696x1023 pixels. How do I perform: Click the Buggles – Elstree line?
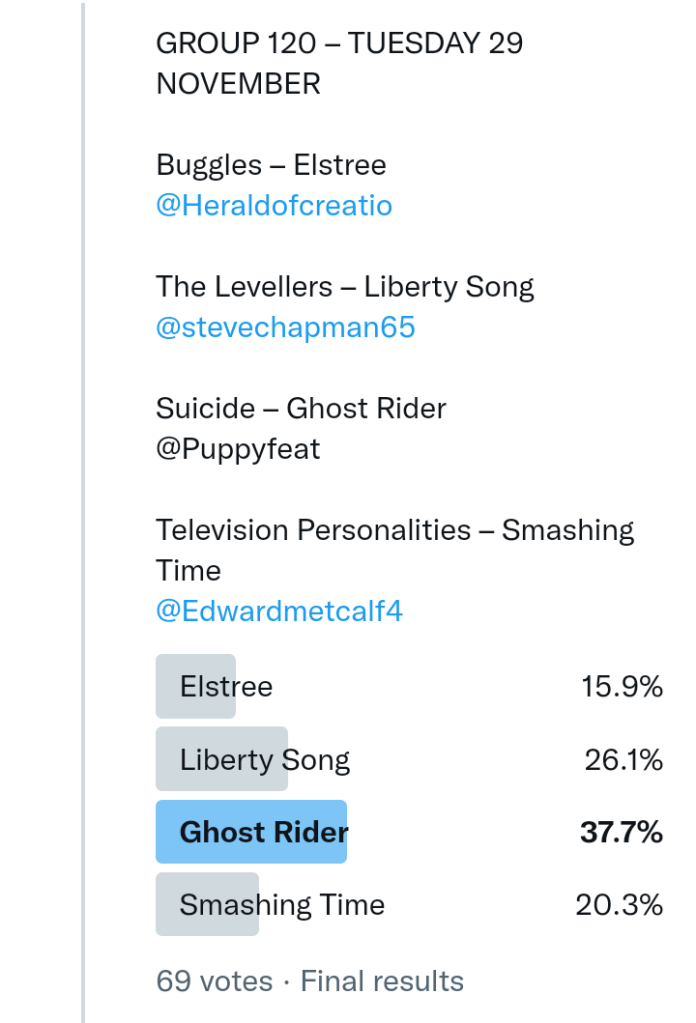271,165
